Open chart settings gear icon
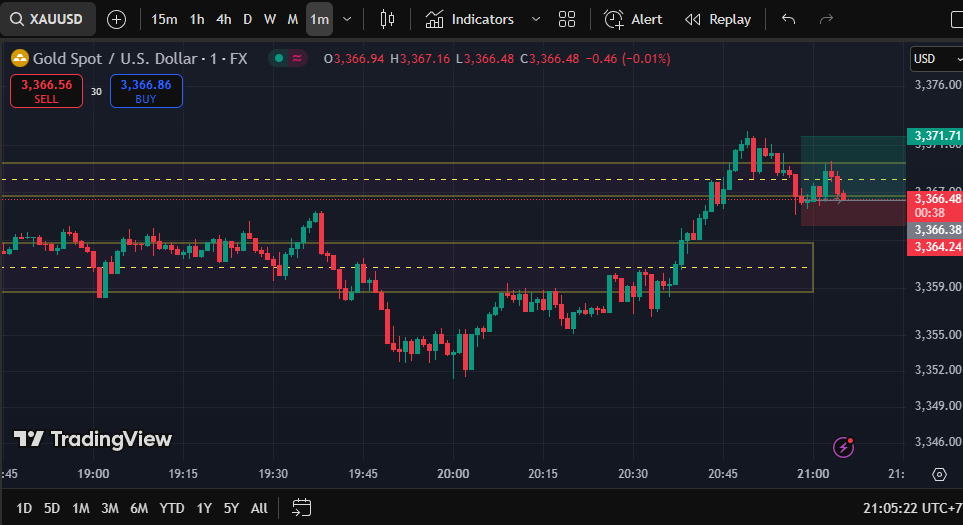 coord(939,474)
